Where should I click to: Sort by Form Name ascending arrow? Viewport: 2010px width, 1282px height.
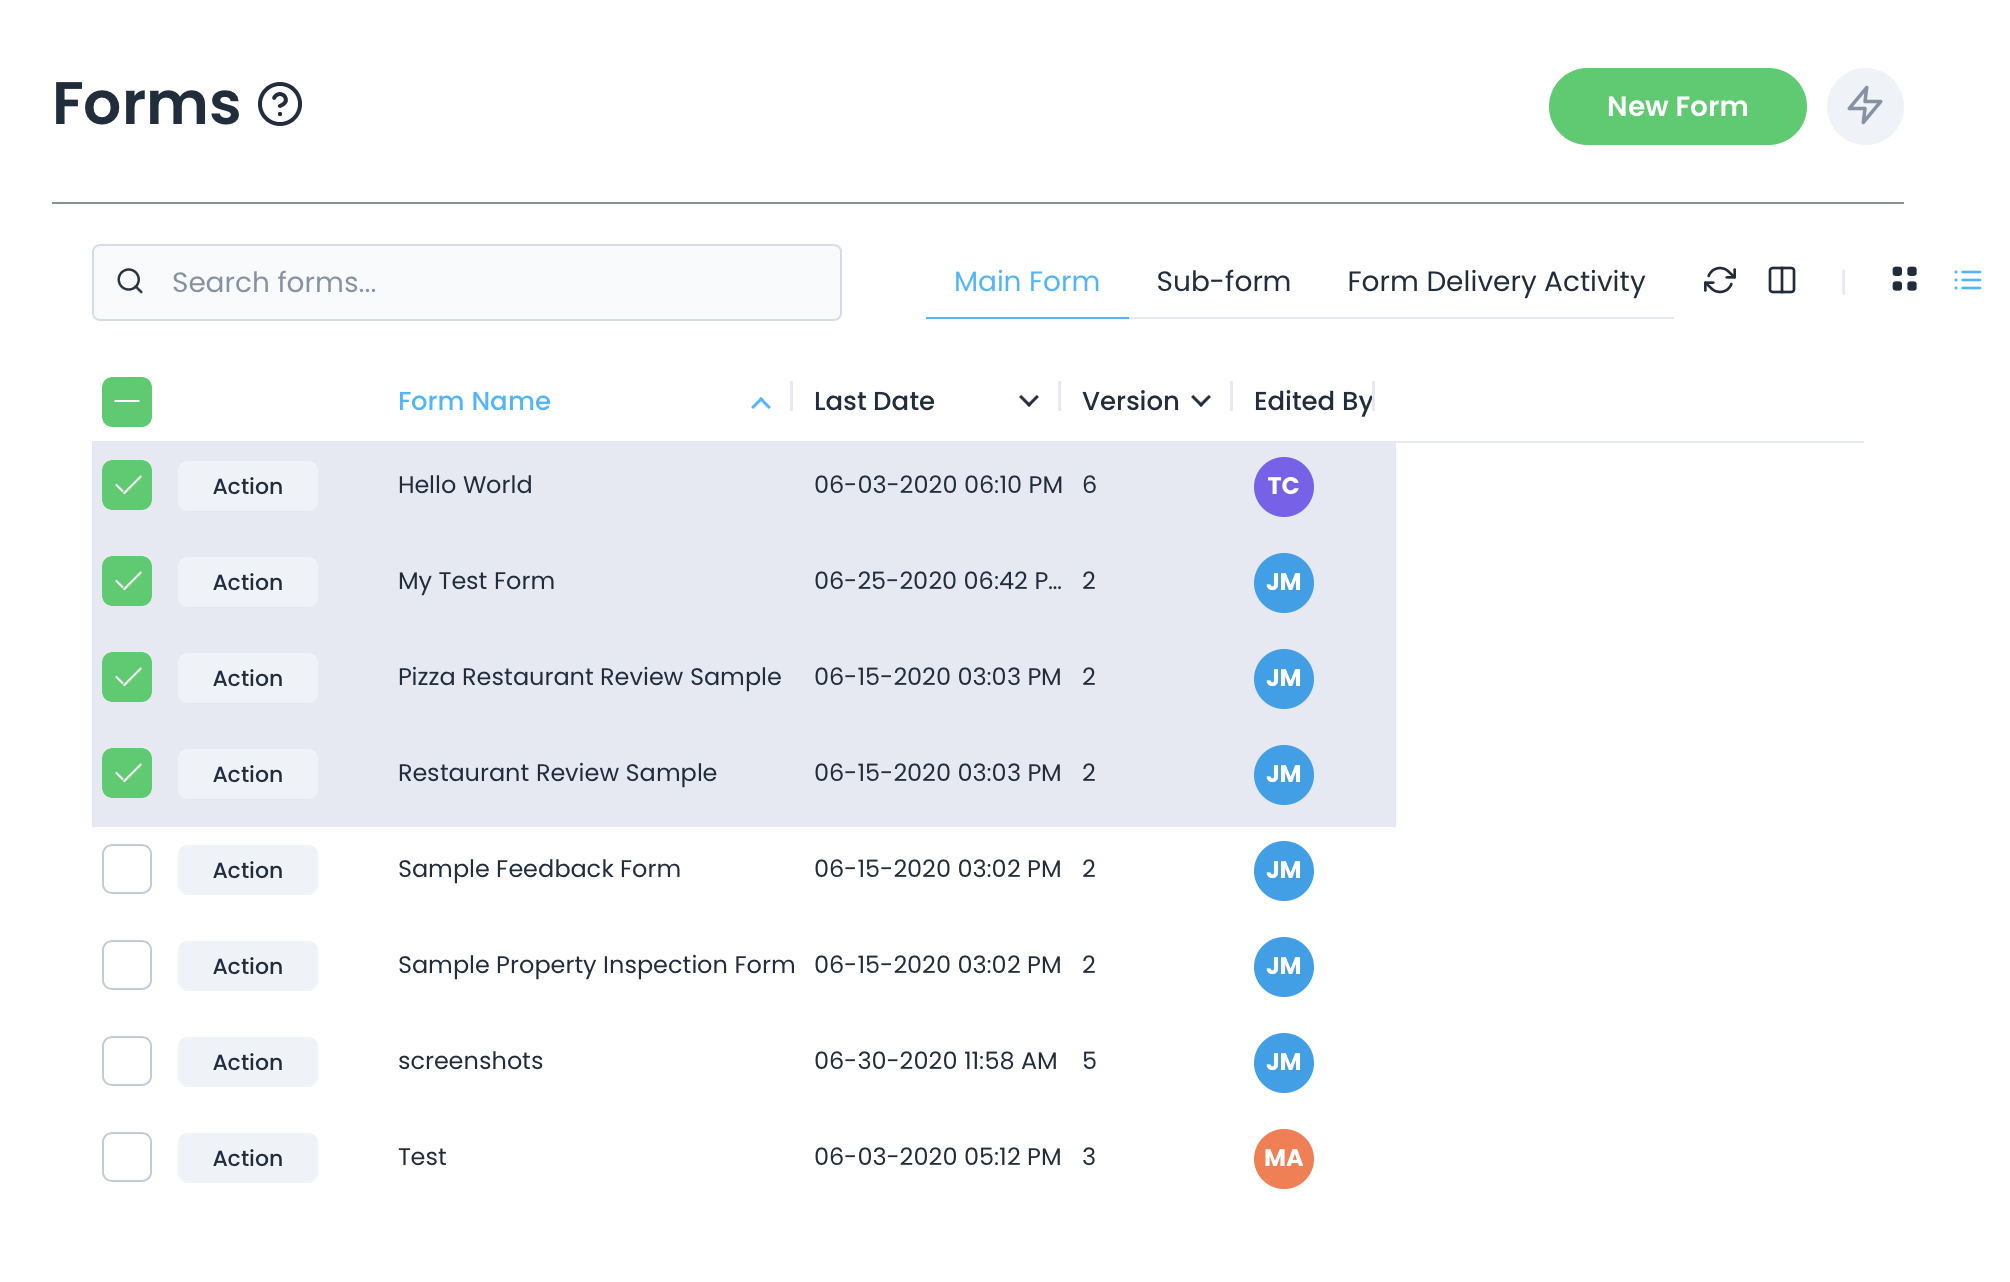coord(760,403)
